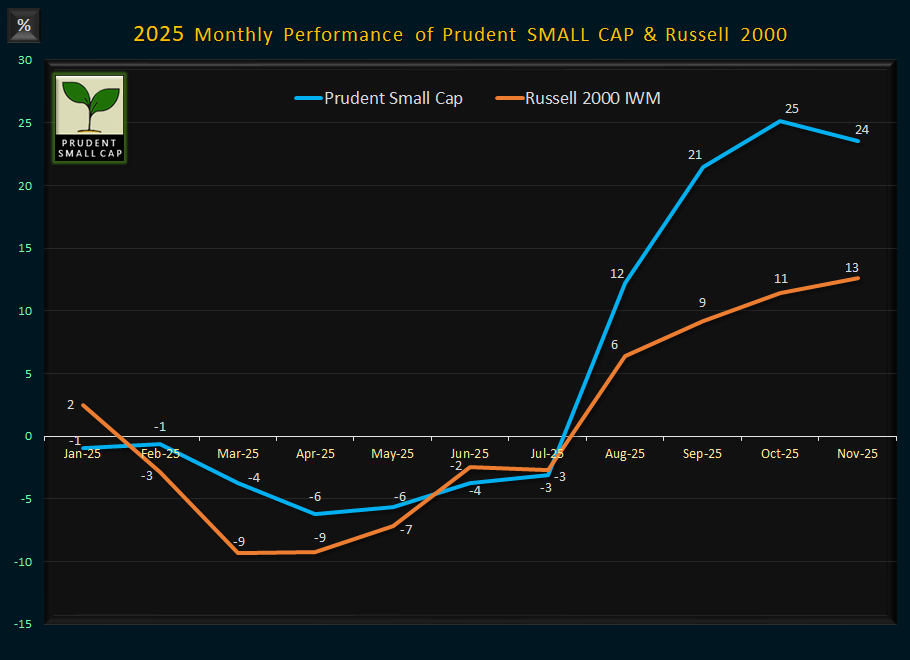Click the percent (%) symbol button
Screen dimensions: 910x660
(x=23, y=25)
